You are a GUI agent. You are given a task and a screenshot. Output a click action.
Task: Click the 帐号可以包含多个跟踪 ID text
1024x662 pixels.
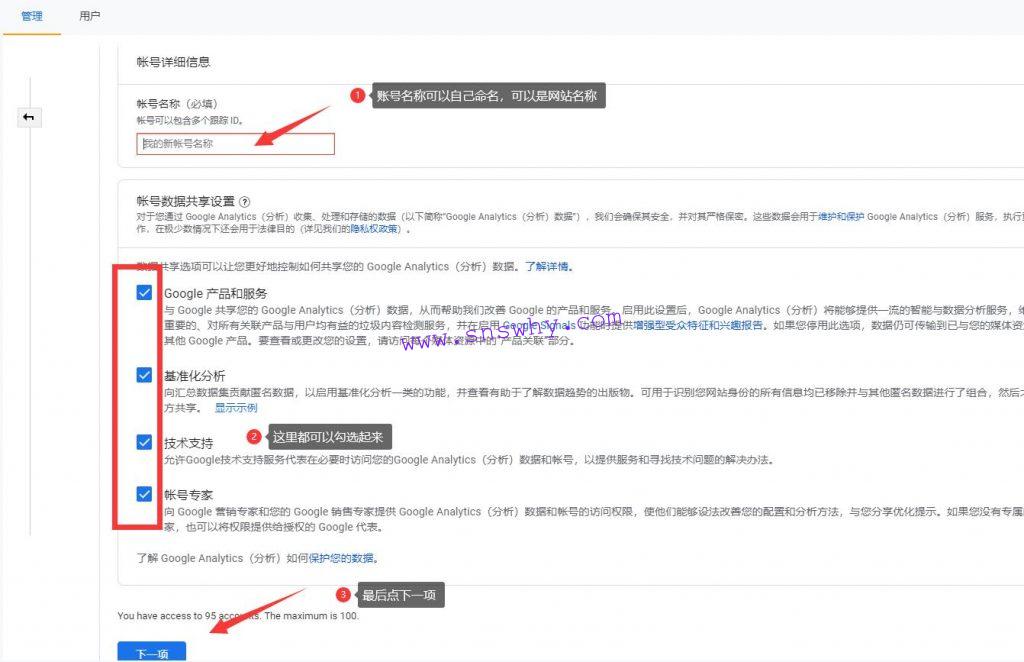tap(189, 121)
